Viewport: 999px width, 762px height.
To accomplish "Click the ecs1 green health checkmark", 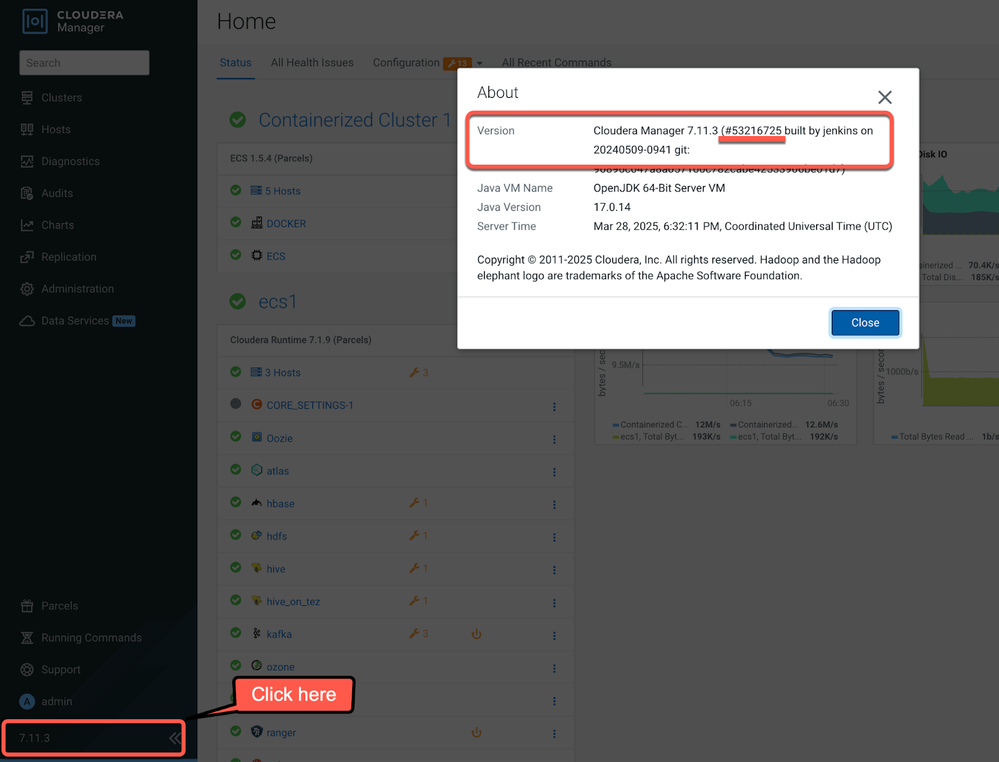I will pyautogui.click(x=238, y=301).
